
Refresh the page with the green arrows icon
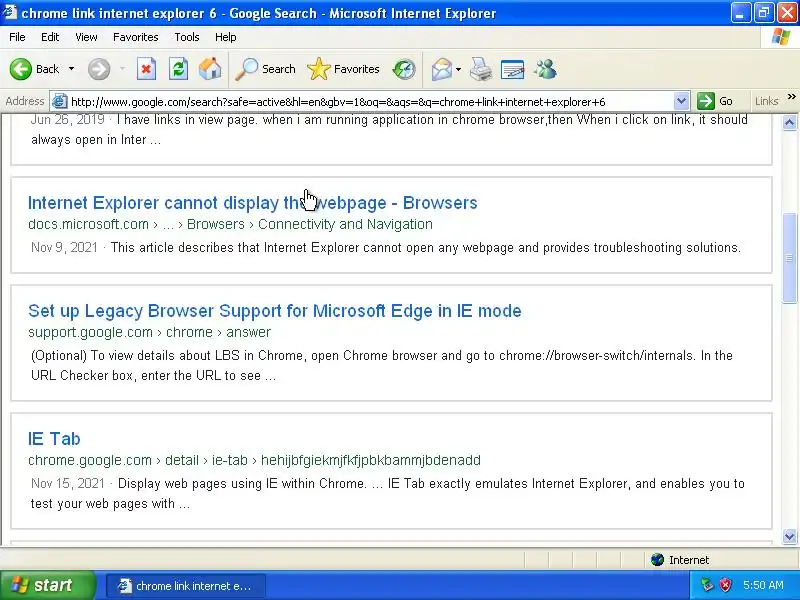(179, 69)
